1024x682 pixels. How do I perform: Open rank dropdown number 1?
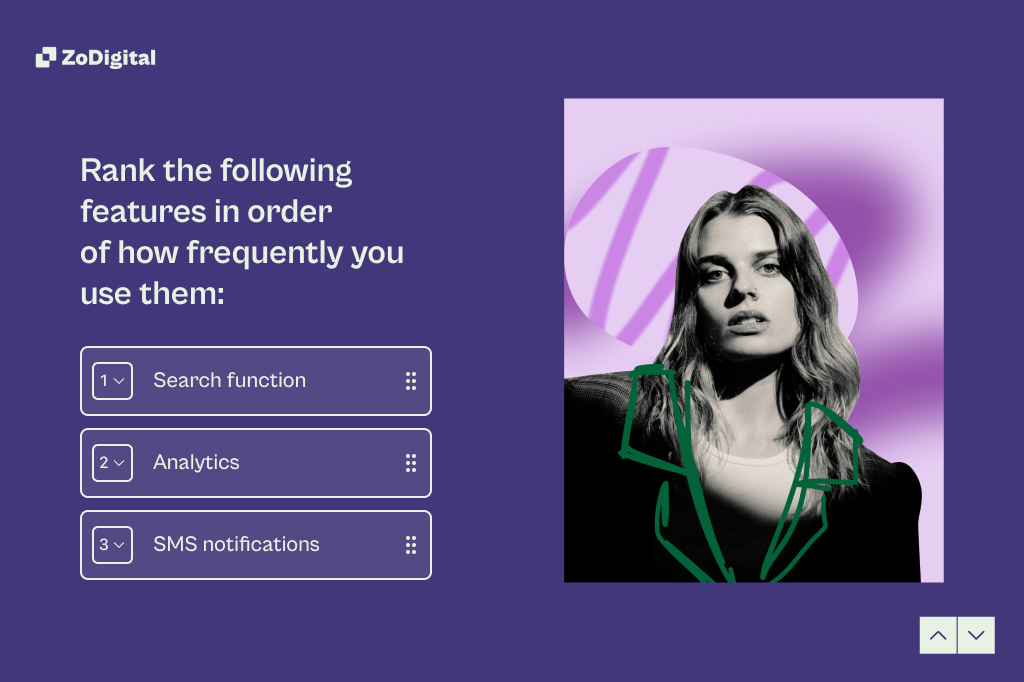click(x=112, y=381)
